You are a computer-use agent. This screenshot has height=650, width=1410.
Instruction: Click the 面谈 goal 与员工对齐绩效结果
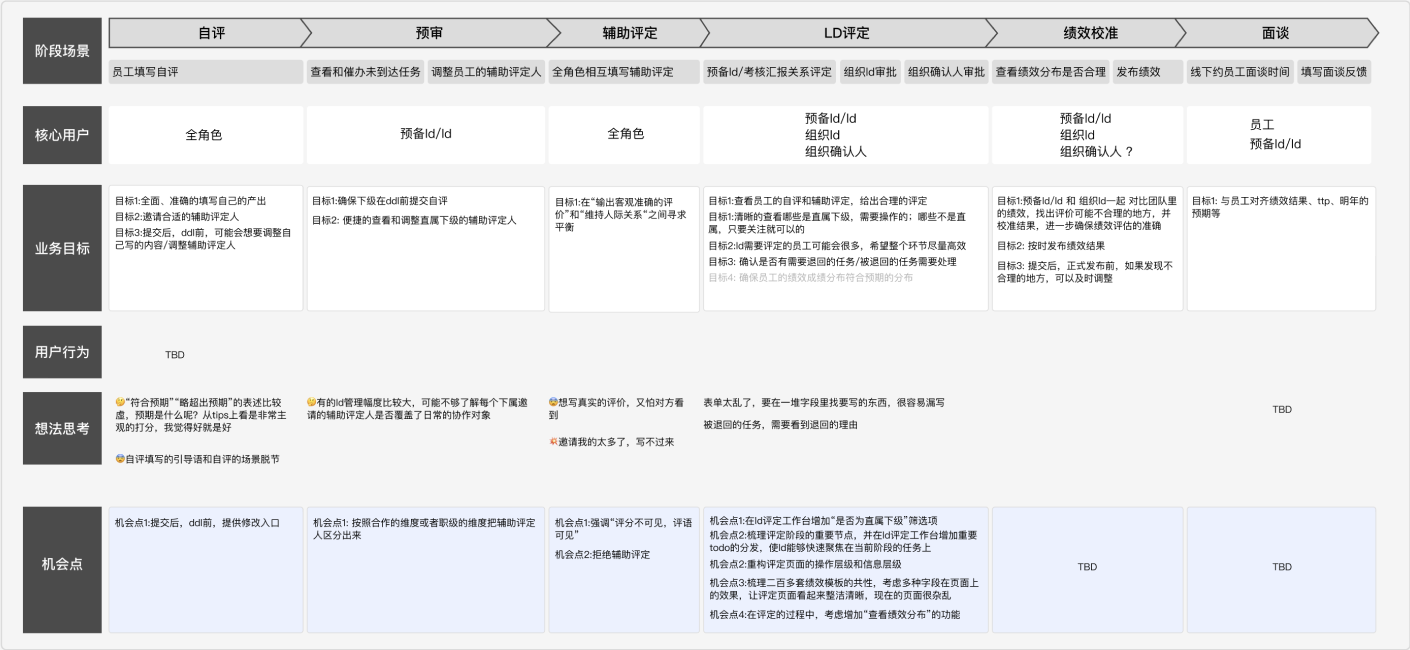pyautogui.click(x=1281, y=207)
